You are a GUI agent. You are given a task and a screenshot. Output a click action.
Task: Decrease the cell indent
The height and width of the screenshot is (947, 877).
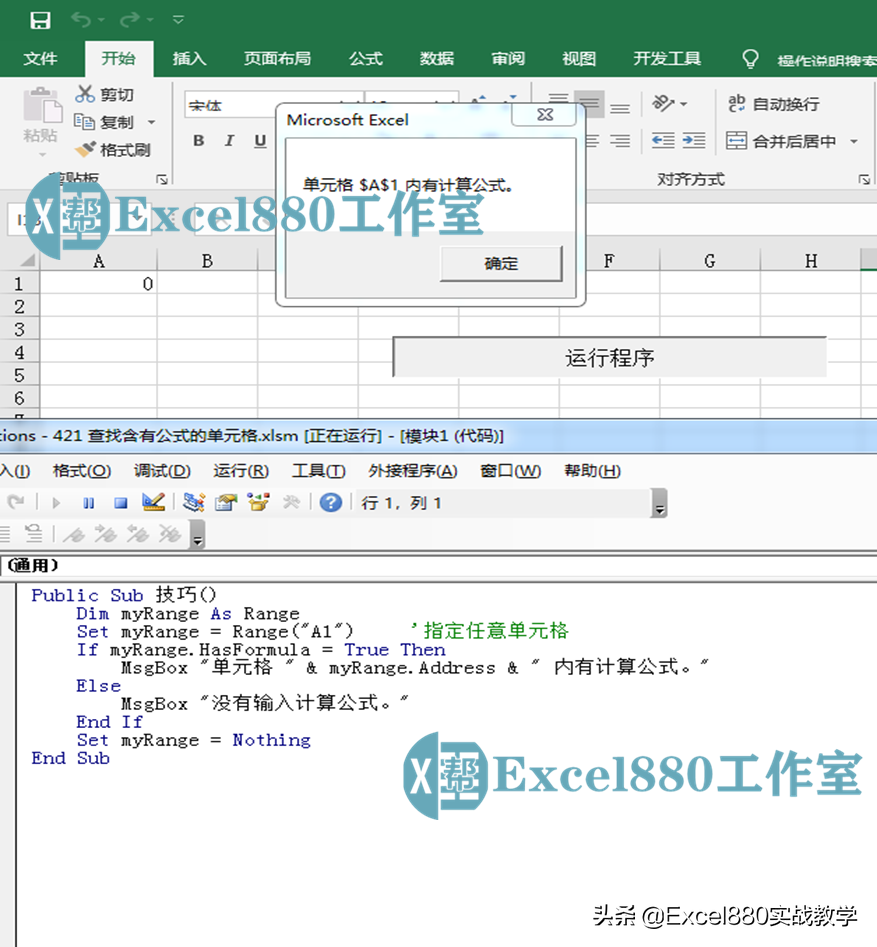663,141
